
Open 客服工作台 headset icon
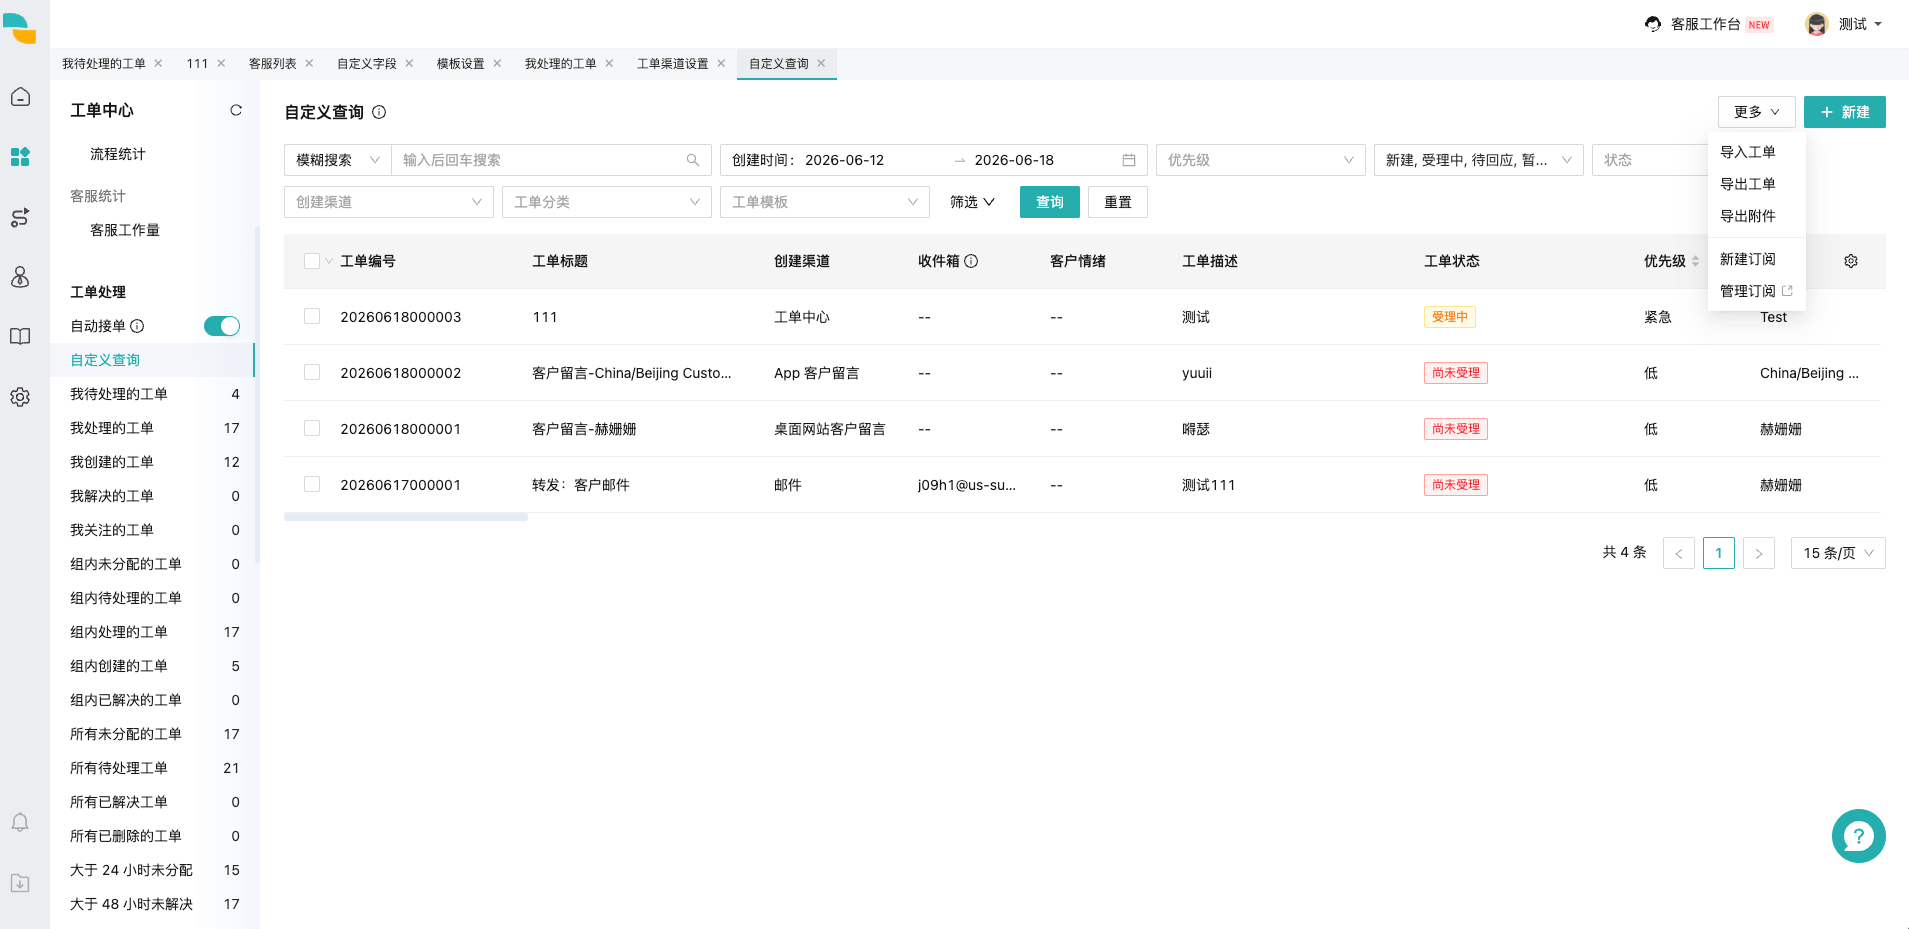1653,24
